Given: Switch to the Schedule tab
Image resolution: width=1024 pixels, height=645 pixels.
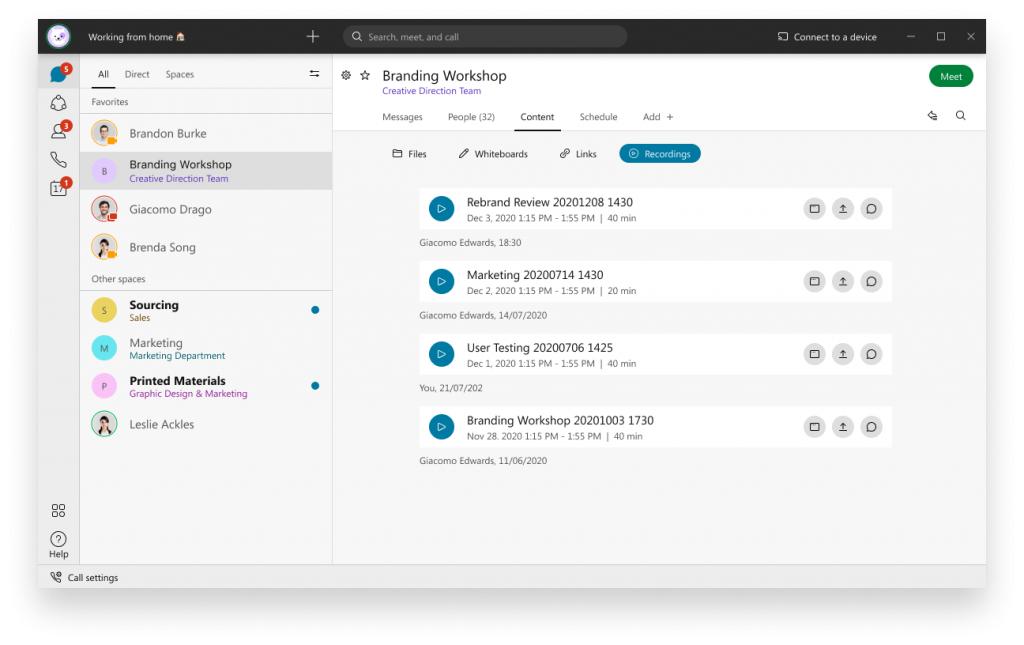Looking at the screenshot, I should click(x=598, y=116).
